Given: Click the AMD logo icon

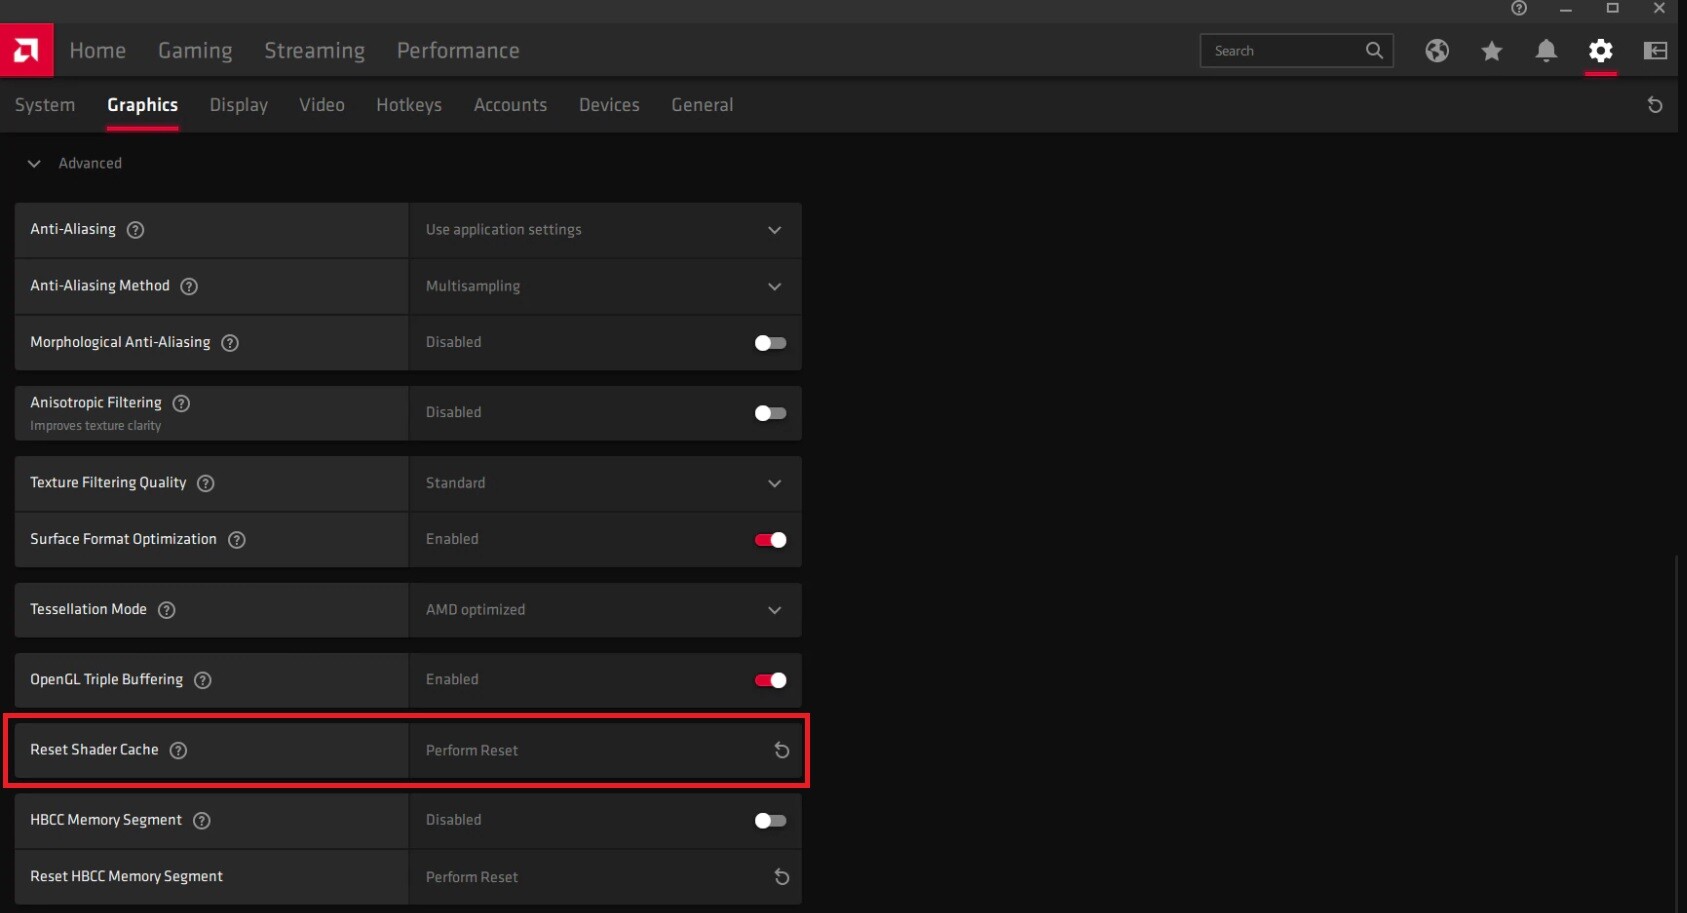Looking at the screenshot, I should click(x=27, y=50).
